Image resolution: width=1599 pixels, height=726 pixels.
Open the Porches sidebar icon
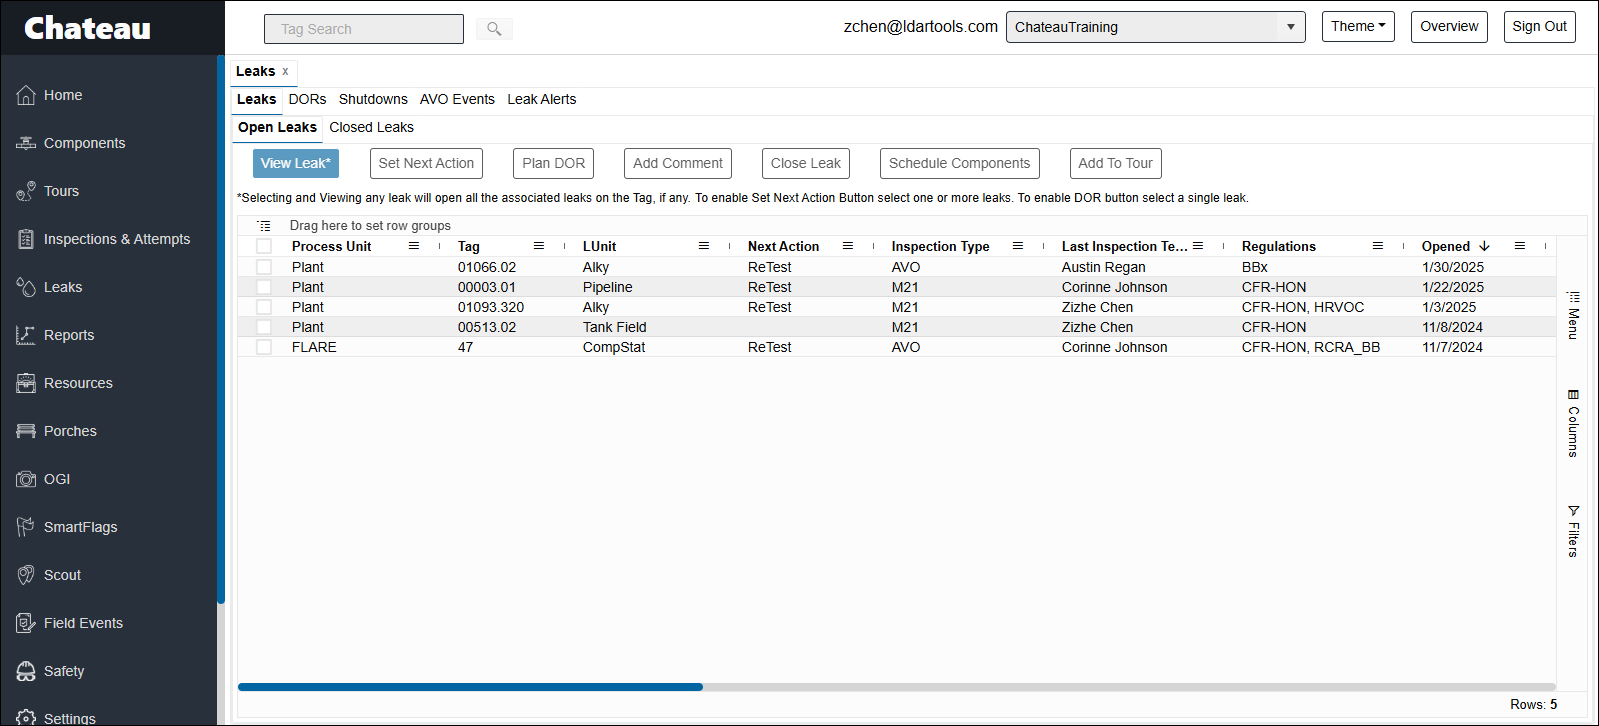[x=26, y=431]
